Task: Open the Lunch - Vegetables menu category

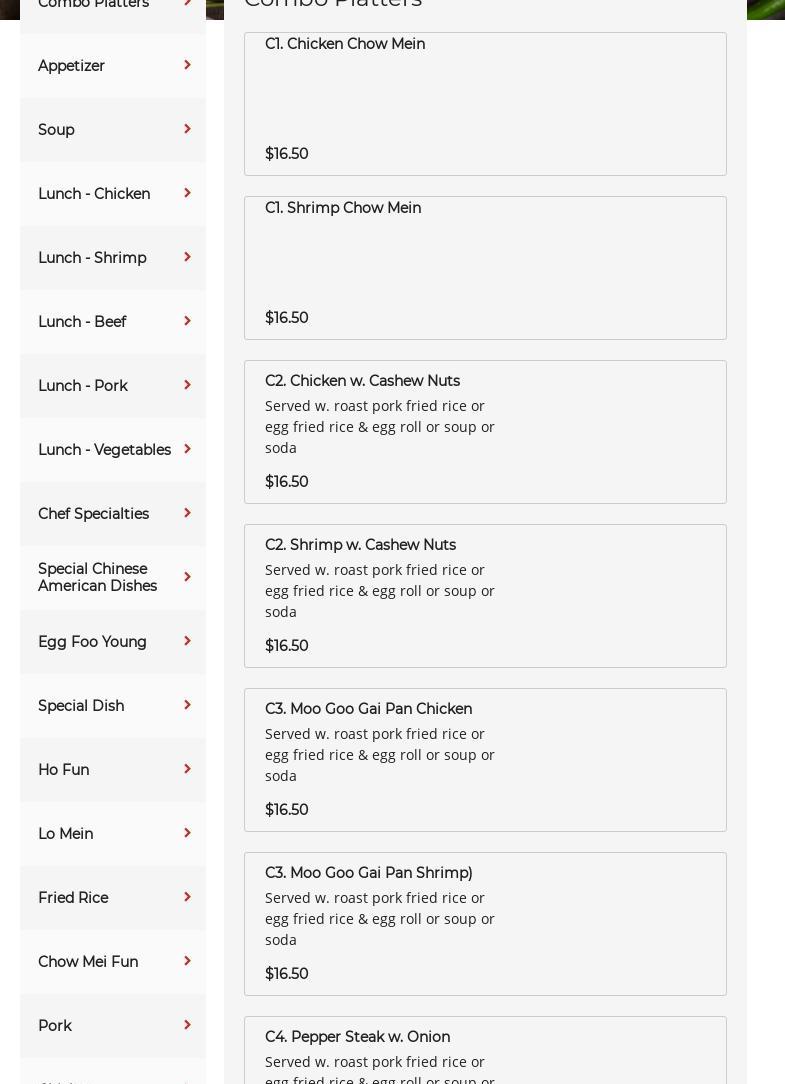Action: [104, 450]
